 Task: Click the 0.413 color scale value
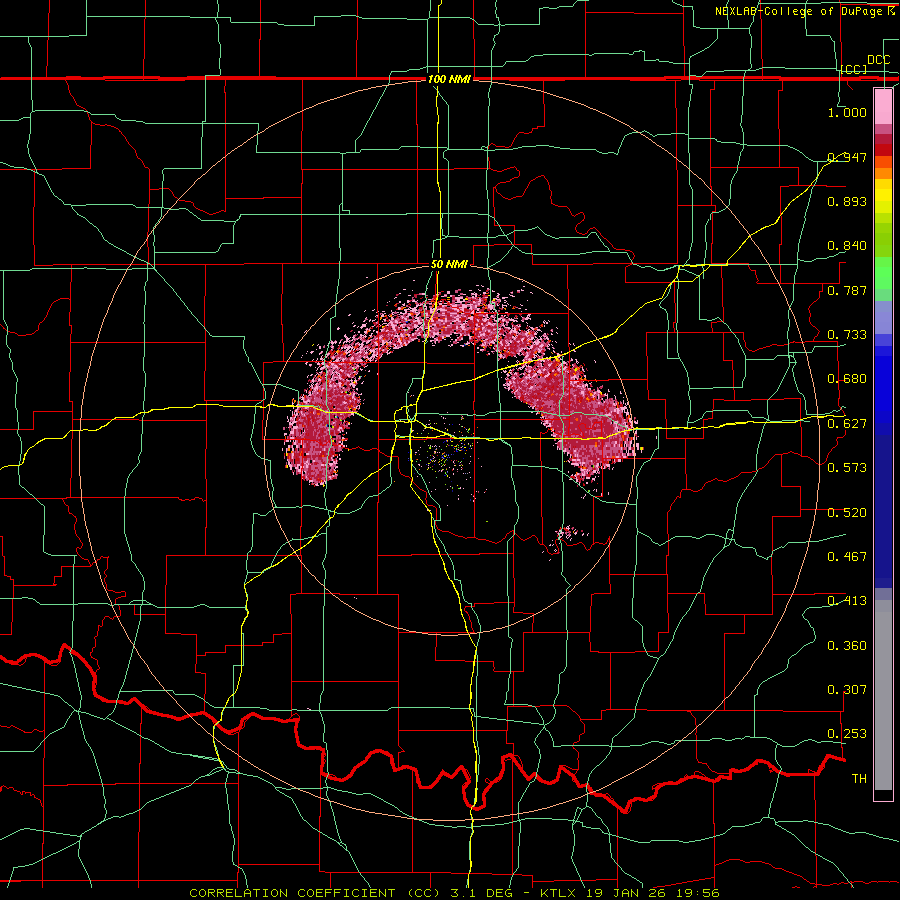coord(847,601)
